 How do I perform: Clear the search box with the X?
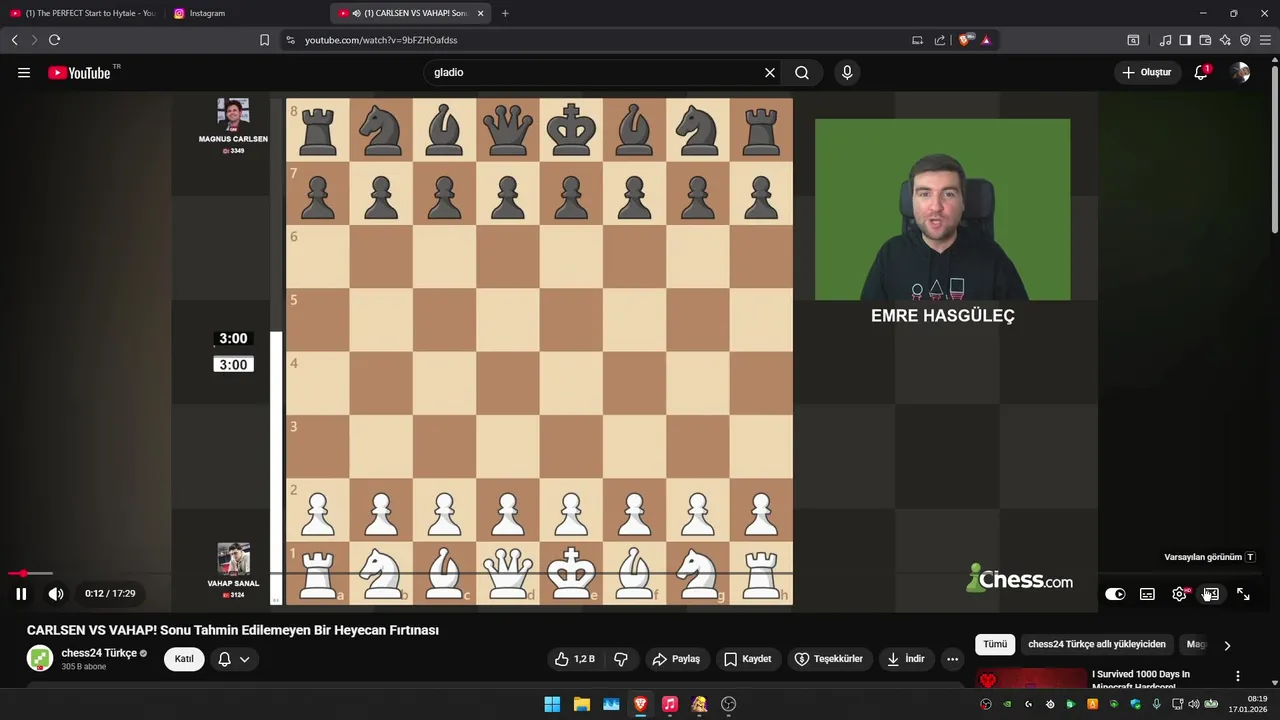tap(770, 72)
